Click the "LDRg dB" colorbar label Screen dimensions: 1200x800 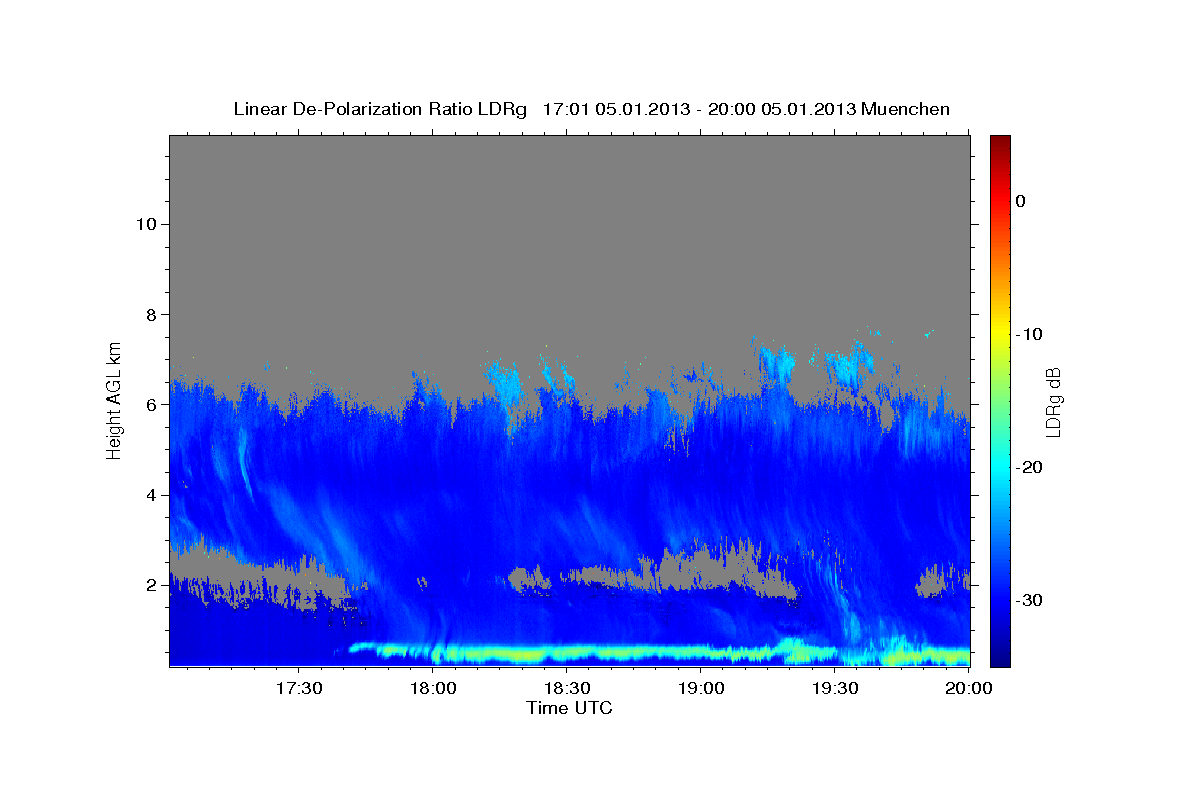(1052, 402)
